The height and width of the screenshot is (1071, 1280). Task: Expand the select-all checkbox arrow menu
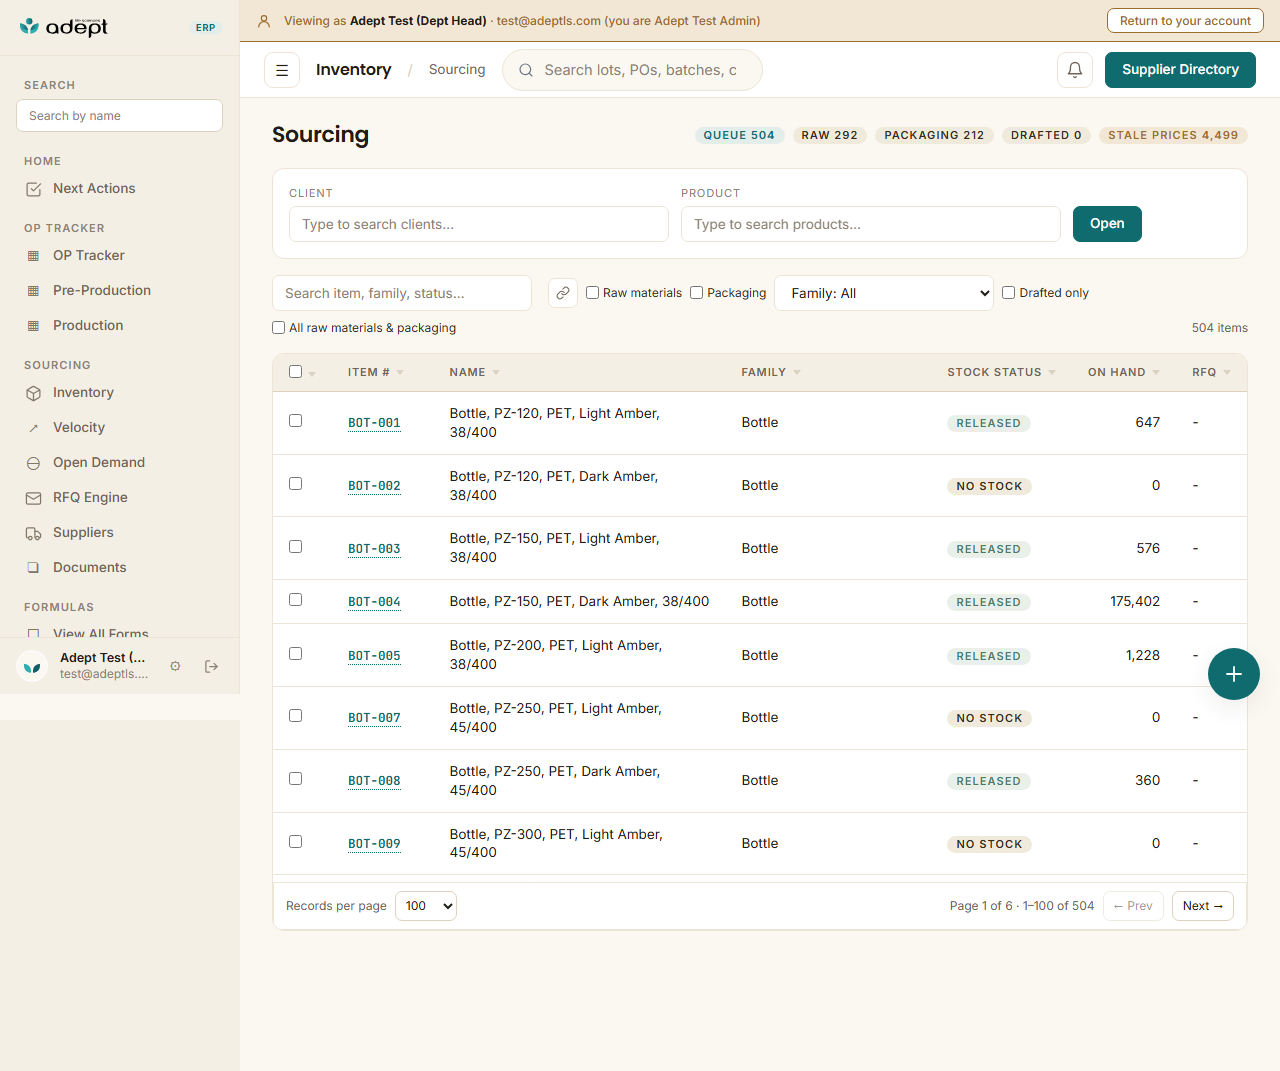pos(312,374)
